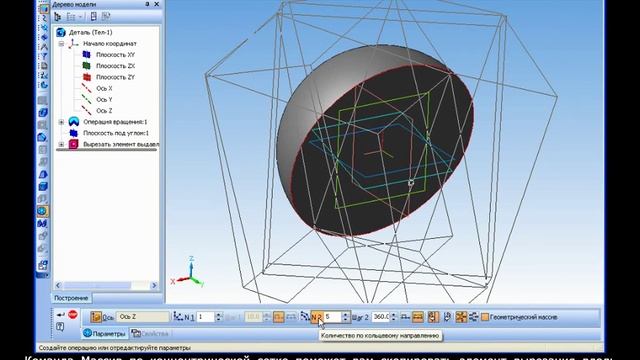Click the model tree horizontal scrollbar thumb
This screenshot has width=640, height=360.
click(97, 285)
